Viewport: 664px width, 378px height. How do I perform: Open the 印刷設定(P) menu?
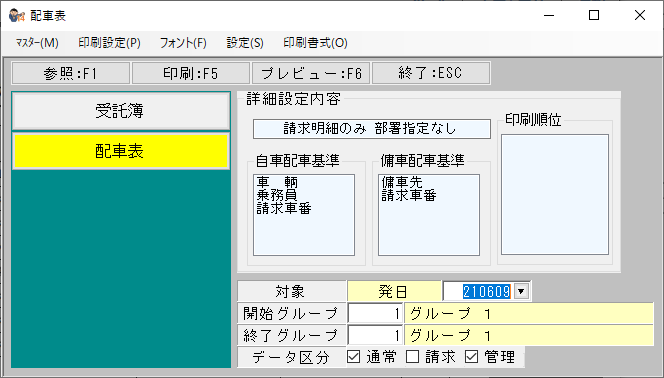coord(109,43)
